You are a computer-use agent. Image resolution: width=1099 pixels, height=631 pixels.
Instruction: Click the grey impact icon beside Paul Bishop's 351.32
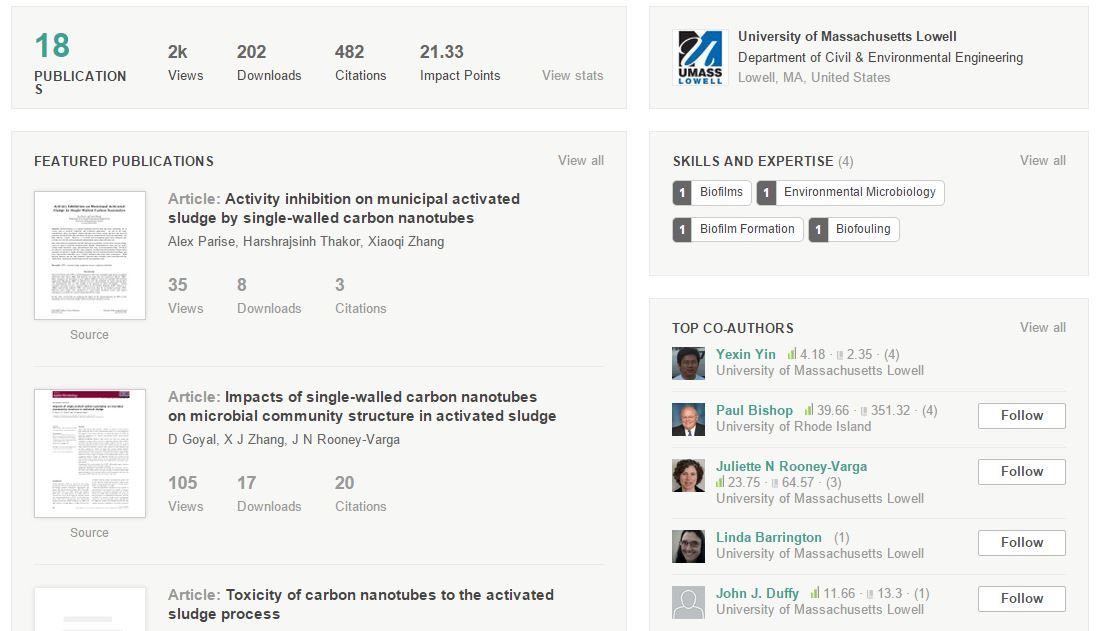tap(864, 412)
